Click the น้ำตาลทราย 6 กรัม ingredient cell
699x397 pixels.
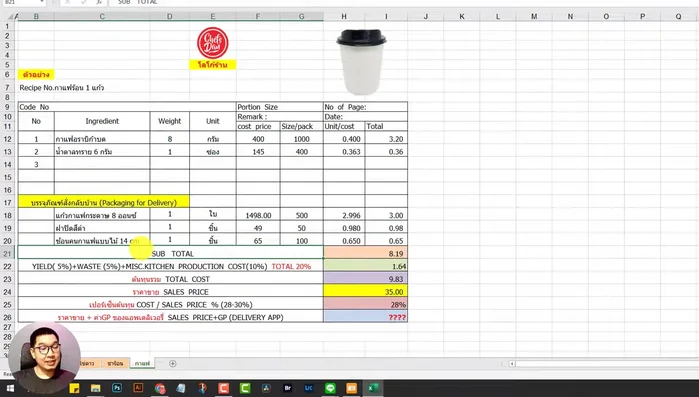102,151
